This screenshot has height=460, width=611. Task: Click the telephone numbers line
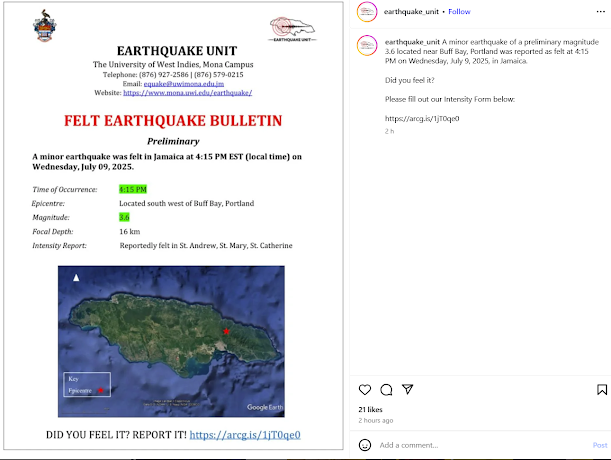[x=173, y=74]
